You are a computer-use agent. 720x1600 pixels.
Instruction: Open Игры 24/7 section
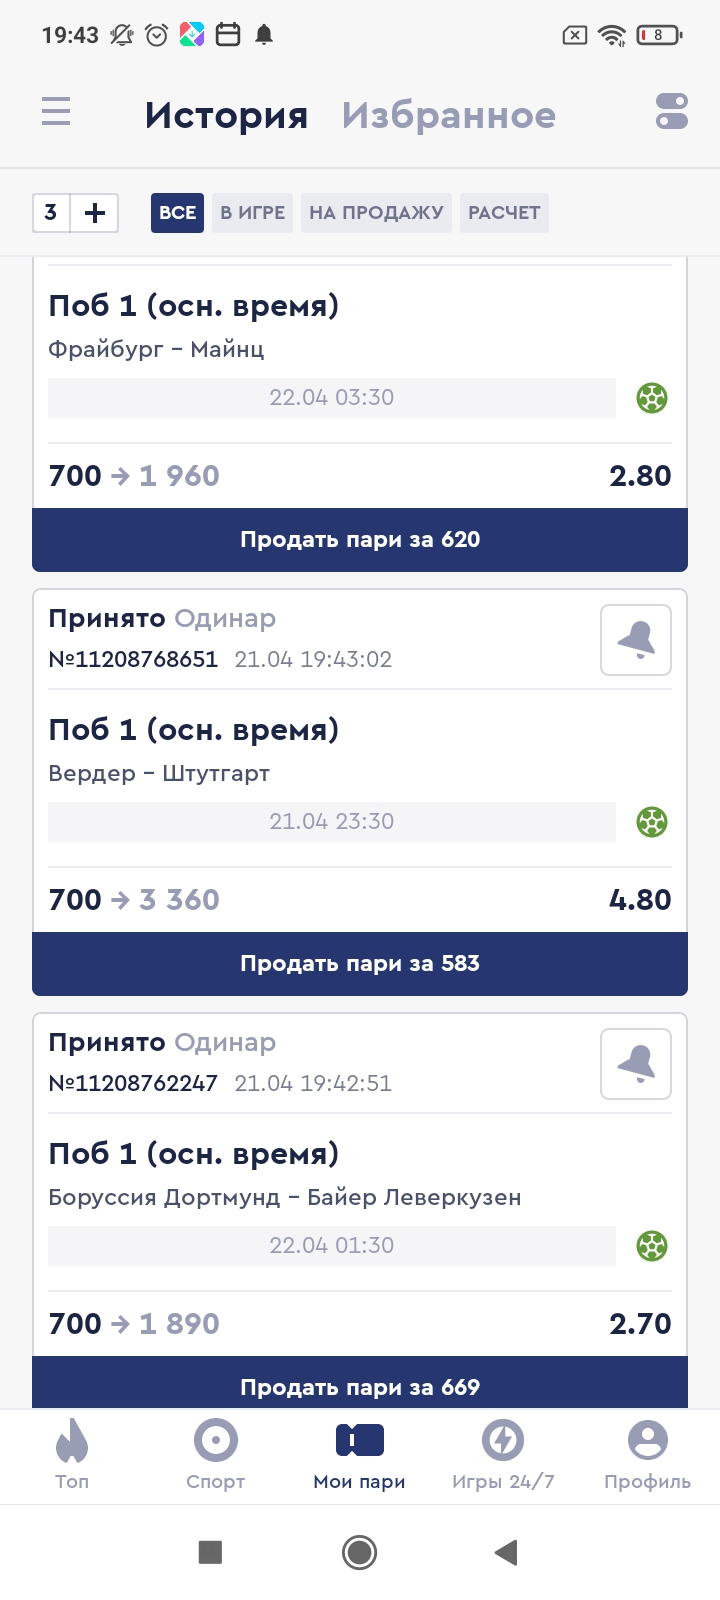coord(503,1454)
